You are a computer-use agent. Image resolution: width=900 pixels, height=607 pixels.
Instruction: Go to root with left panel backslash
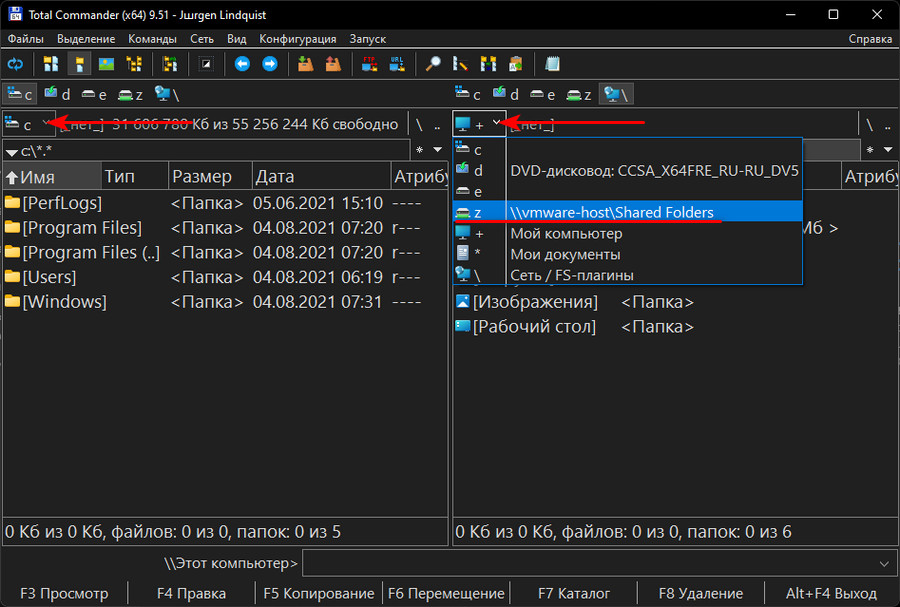pyautogui.click(x=420, y=124)
